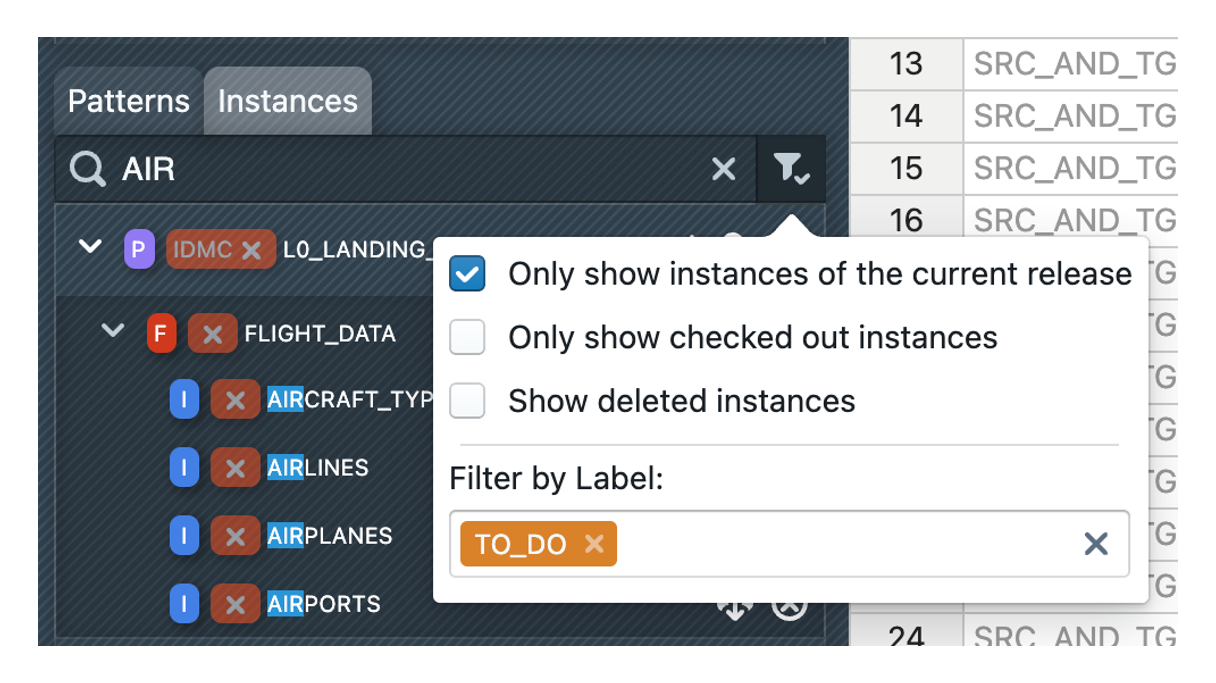1216x683 pixels.
Task: Enable Show deleted instances checkbox
Action: tap(467, 401)
